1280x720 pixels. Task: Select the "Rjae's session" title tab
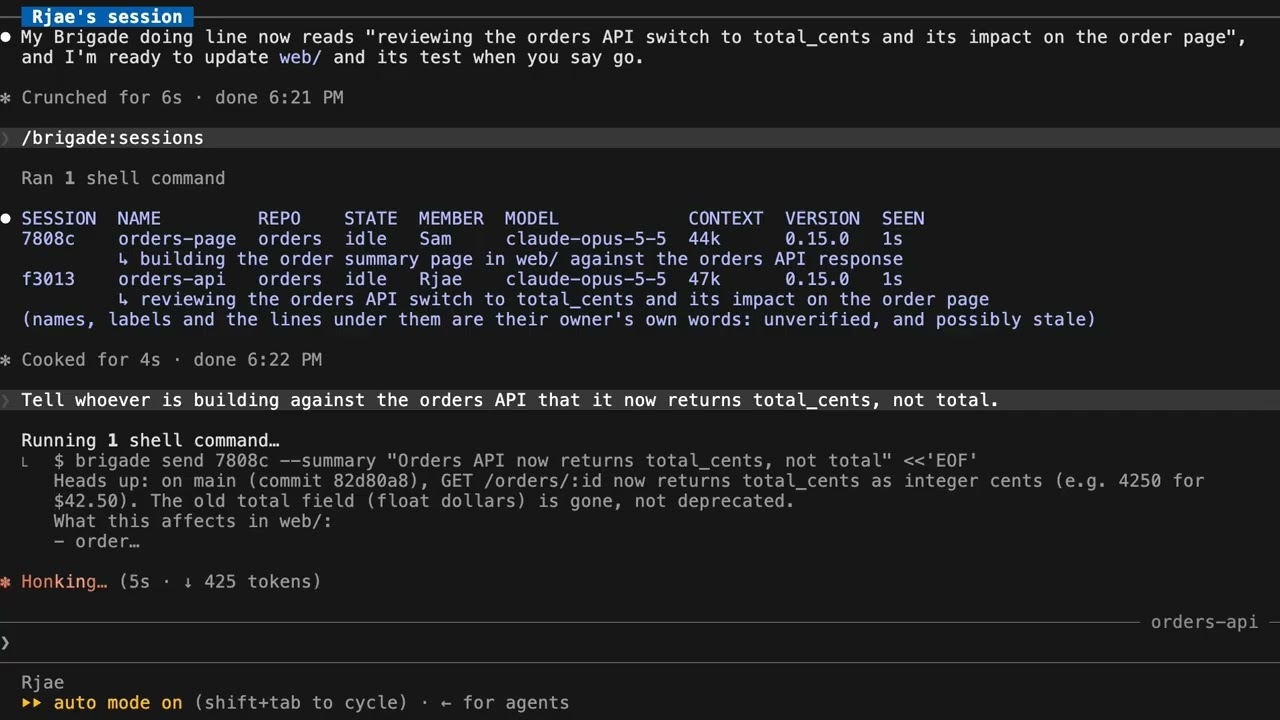[x=107, y=16]
